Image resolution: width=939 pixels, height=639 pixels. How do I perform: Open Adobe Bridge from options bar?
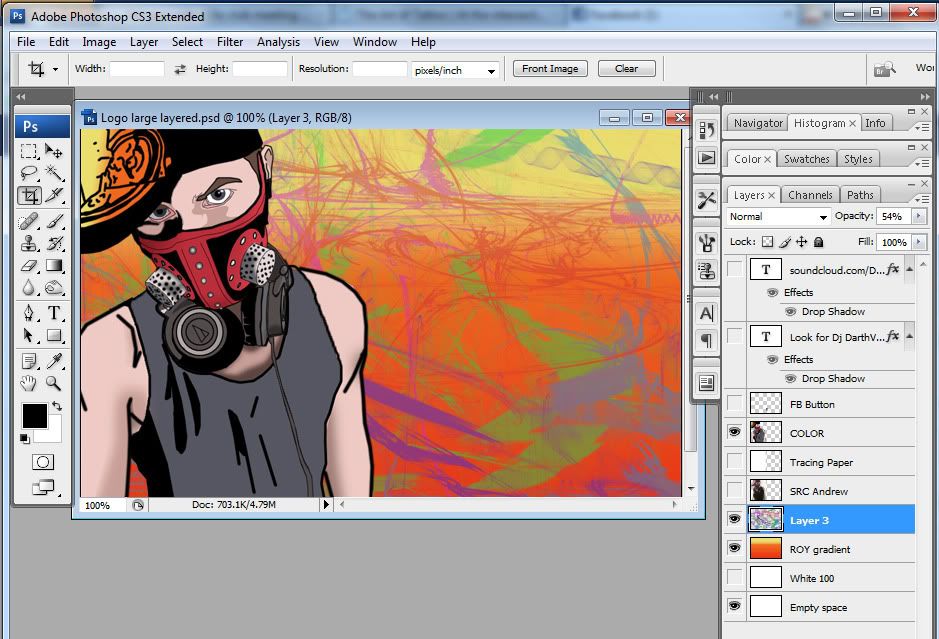click(885, 69)
